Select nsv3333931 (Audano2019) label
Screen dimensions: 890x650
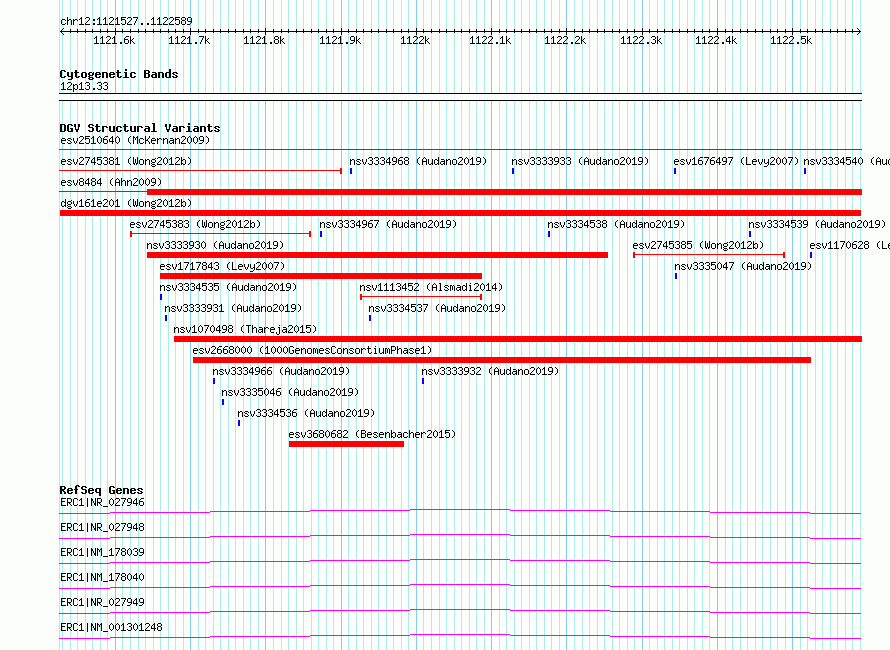(233, 308)
